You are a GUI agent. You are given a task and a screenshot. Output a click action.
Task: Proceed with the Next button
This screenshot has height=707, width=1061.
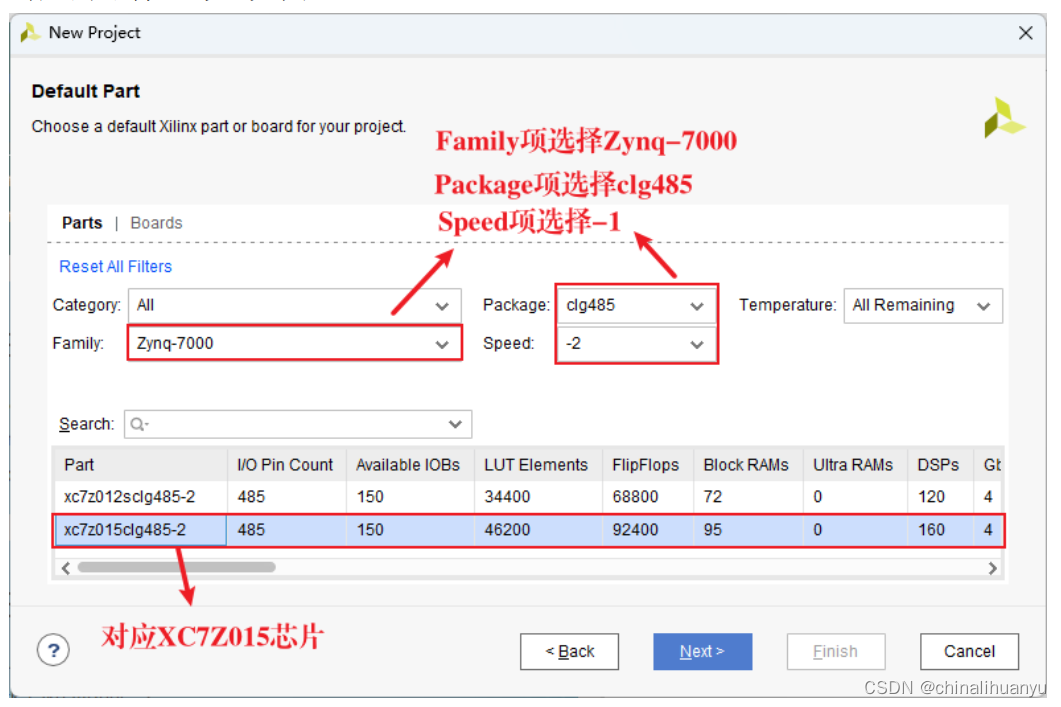coord(702,652)
